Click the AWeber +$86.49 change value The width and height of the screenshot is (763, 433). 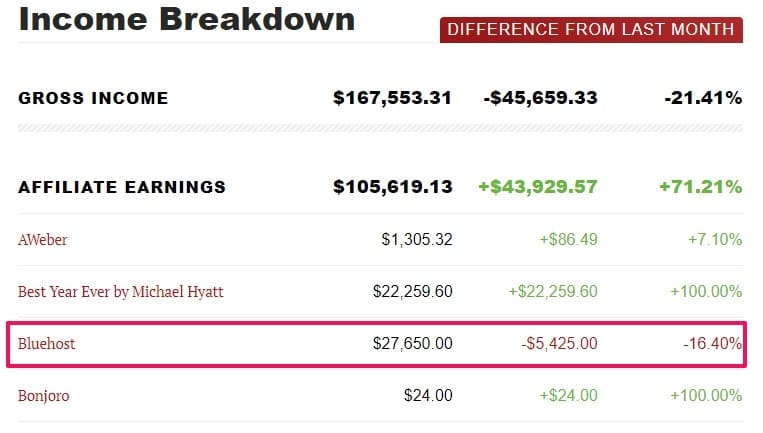[x=568, y=239]
